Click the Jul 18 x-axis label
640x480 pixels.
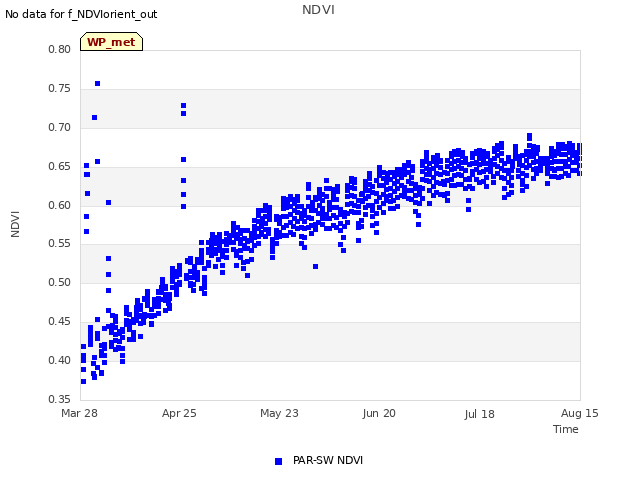click(479, 414)
